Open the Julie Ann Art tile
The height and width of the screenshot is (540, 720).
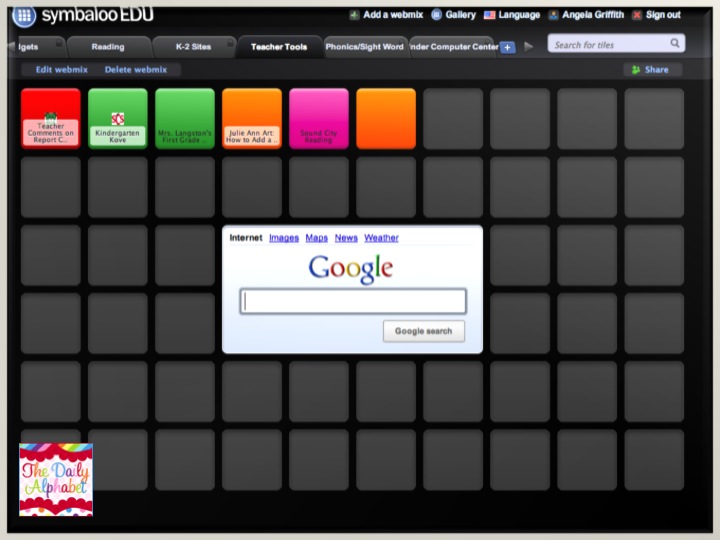[x=252, y=118]
